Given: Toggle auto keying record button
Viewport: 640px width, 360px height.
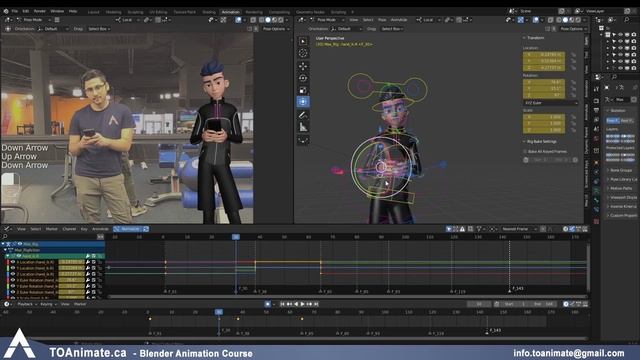Looking at the screenshot, I should pyautogui.click(x=268, y=304).
